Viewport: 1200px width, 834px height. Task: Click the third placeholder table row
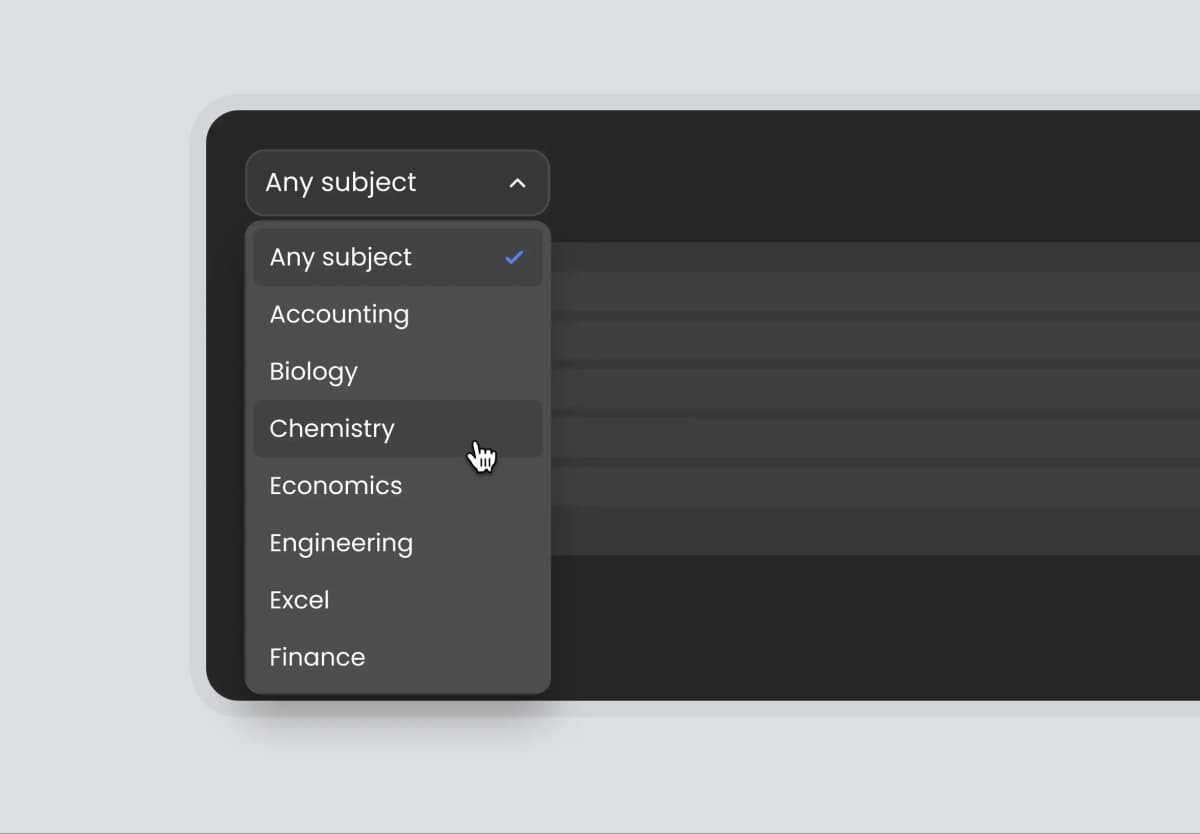[870, 389]
